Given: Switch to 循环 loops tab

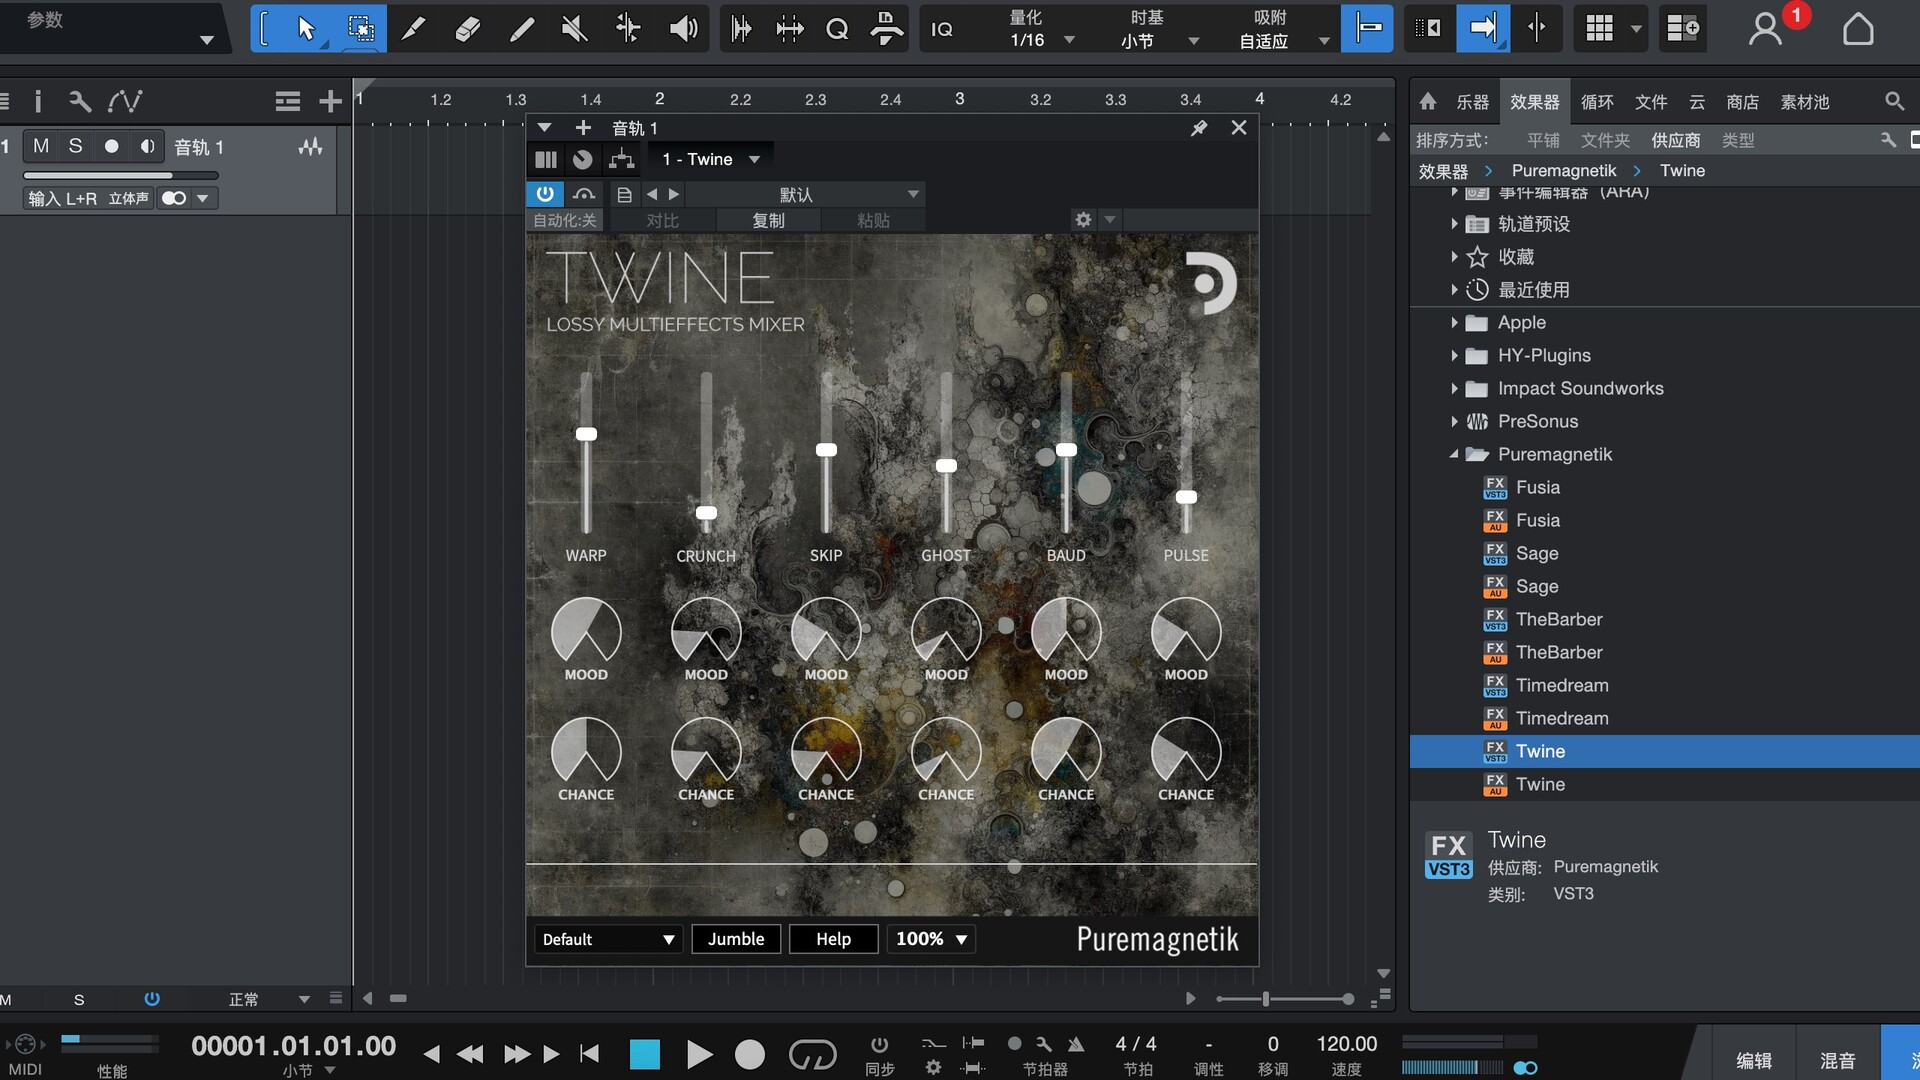Looking at the screenshot, I should (x=1597, y=102).
